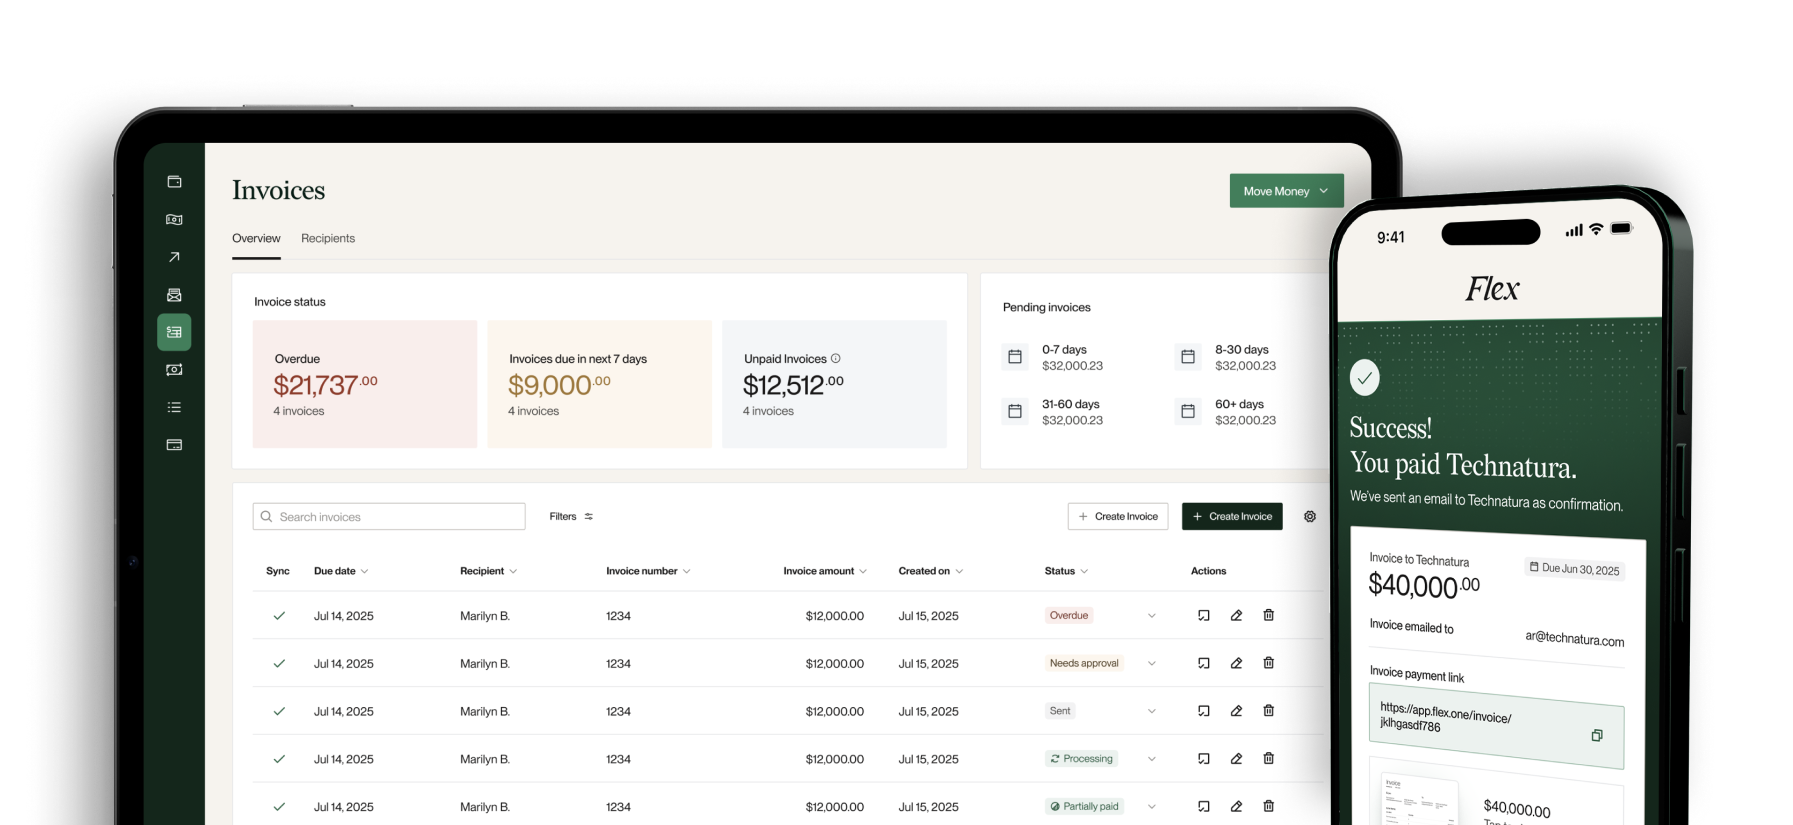Viewport: 1793px width, 825px height.
Task: Open the table settings gear icon
Action: (x=1310, y=517)
